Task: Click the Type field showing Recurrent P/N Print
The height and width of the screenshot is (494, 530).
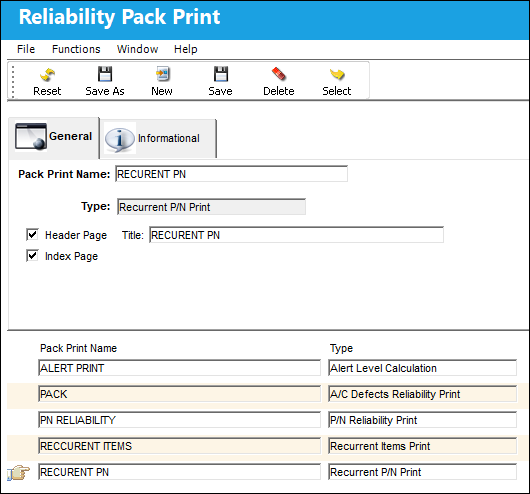Action: tap(212, 207)
